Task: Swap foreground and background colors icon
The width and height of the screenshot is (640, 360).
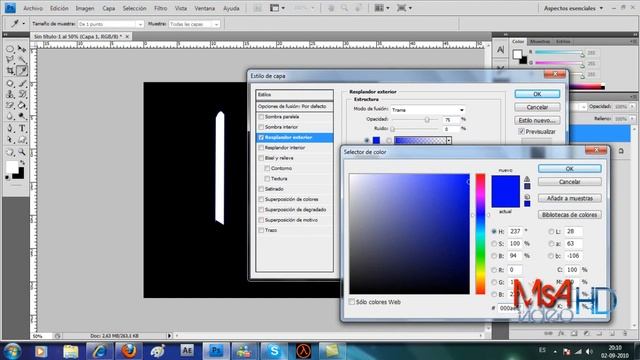Action: coord(22,162)
